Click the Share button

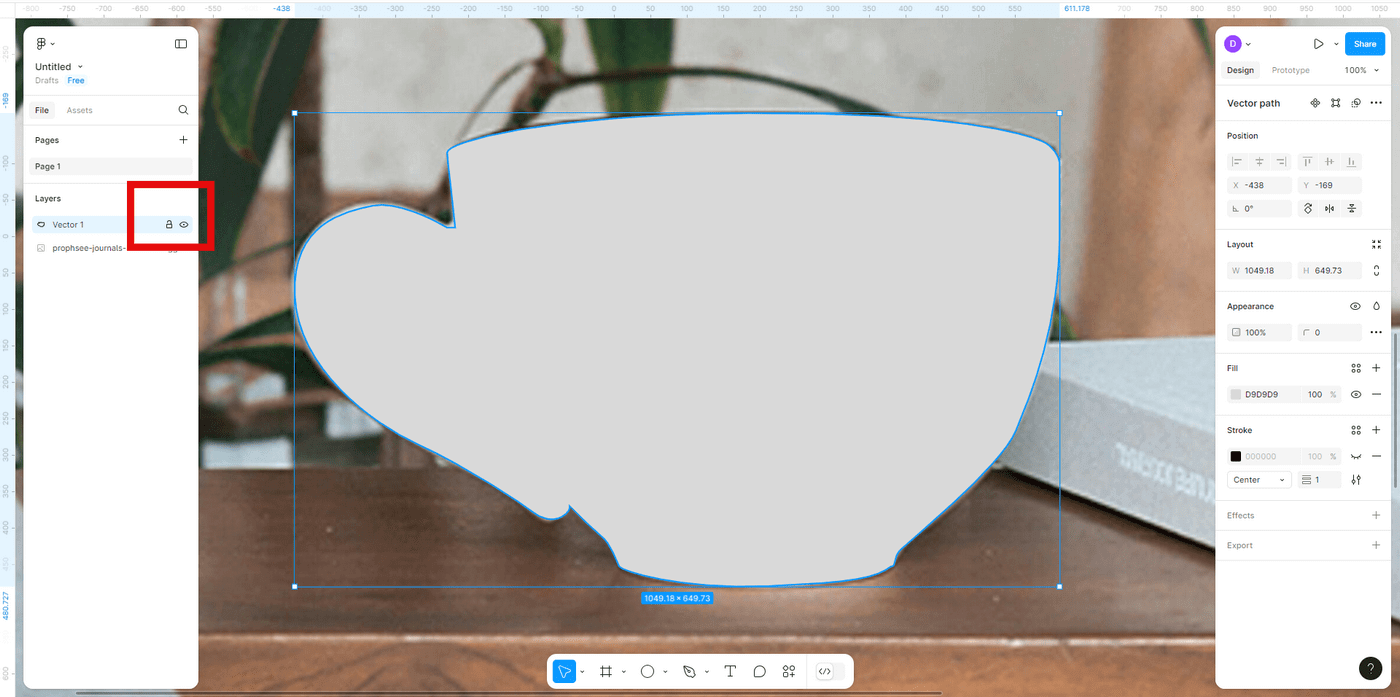pos(1365,44)
